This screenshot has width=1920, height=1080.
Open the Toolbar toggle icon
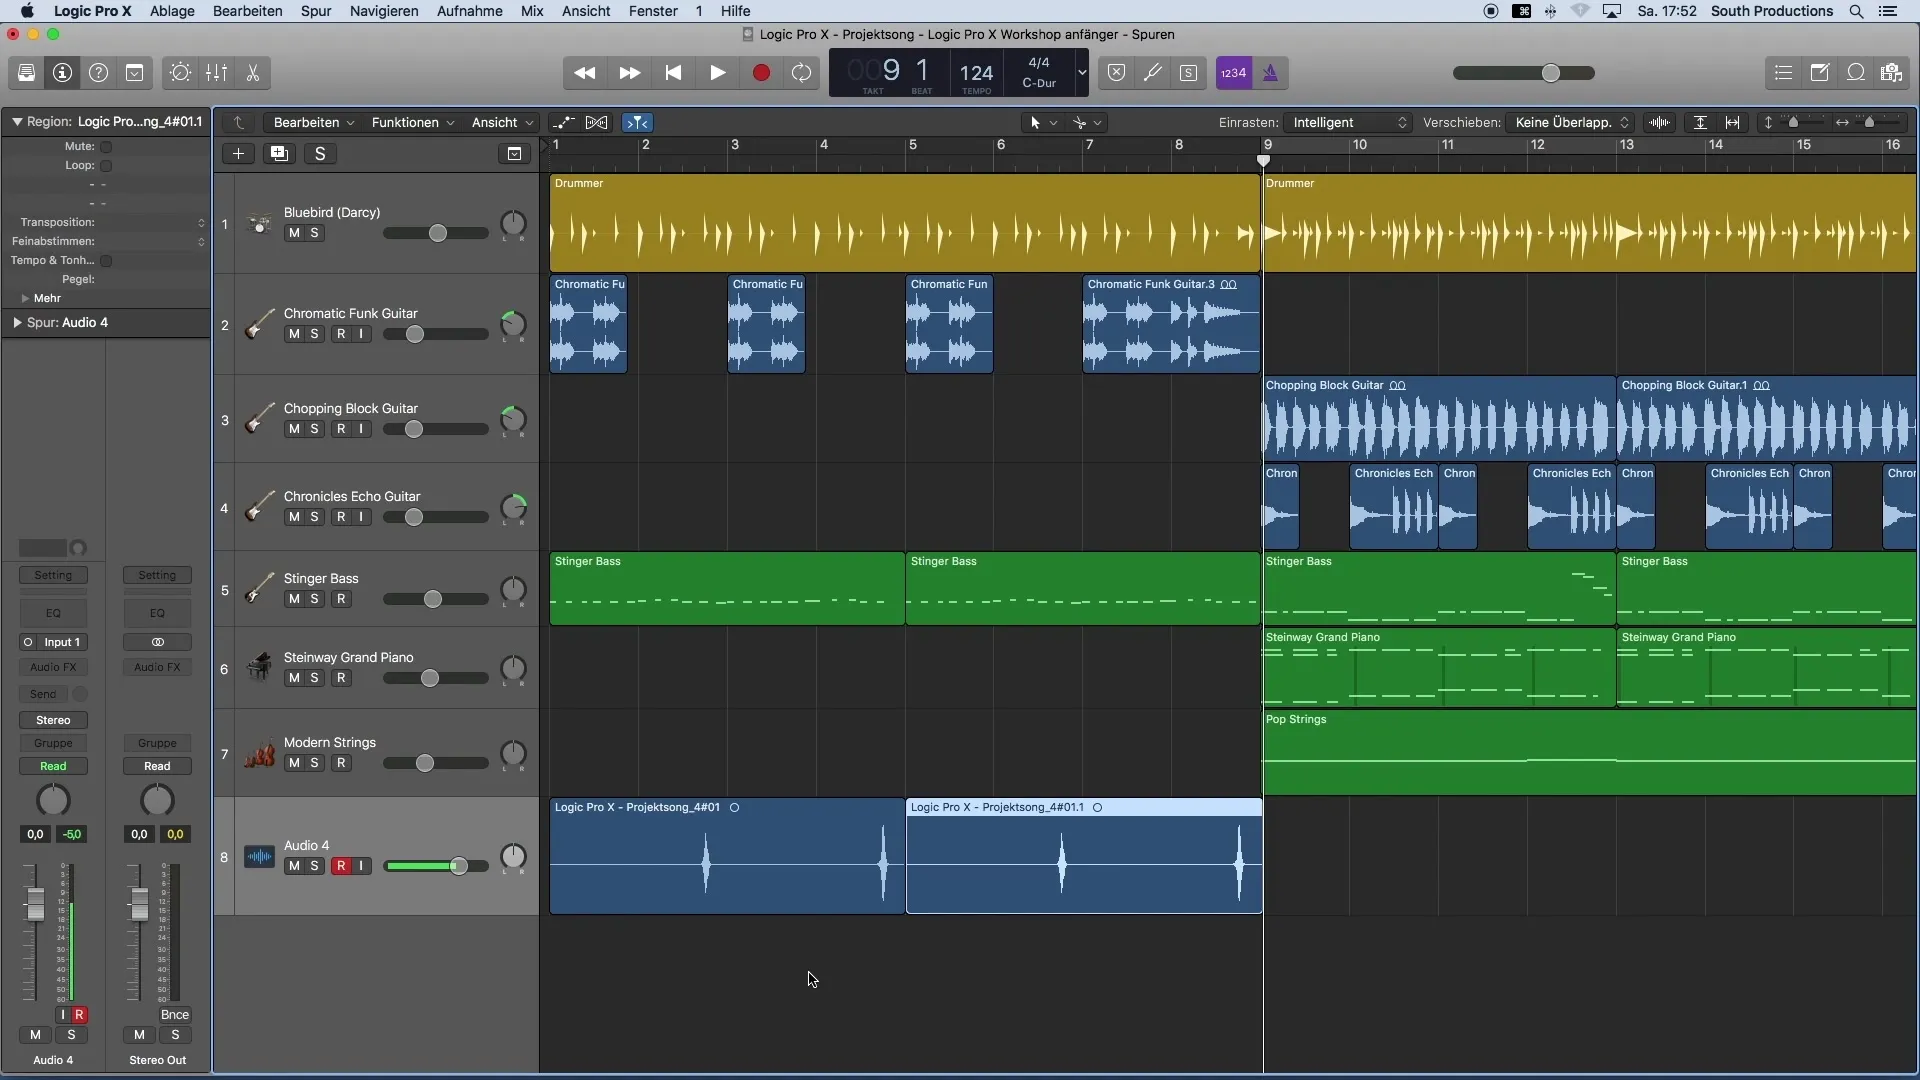click(x=135, y=73)
